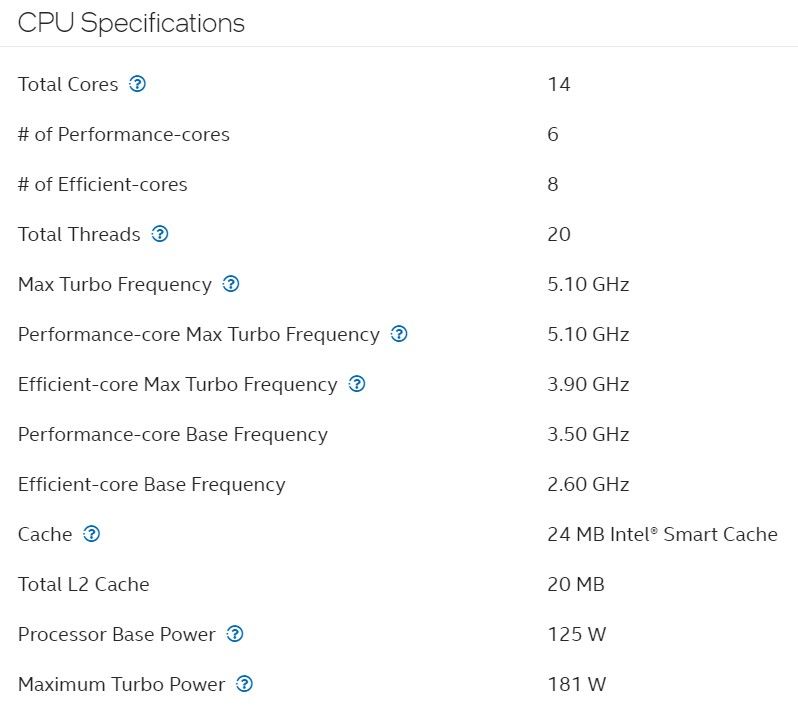Click the 24 MB Intel Smart Cache value
The height and width of the screenshot is (715, 798).
coord(663,534)
